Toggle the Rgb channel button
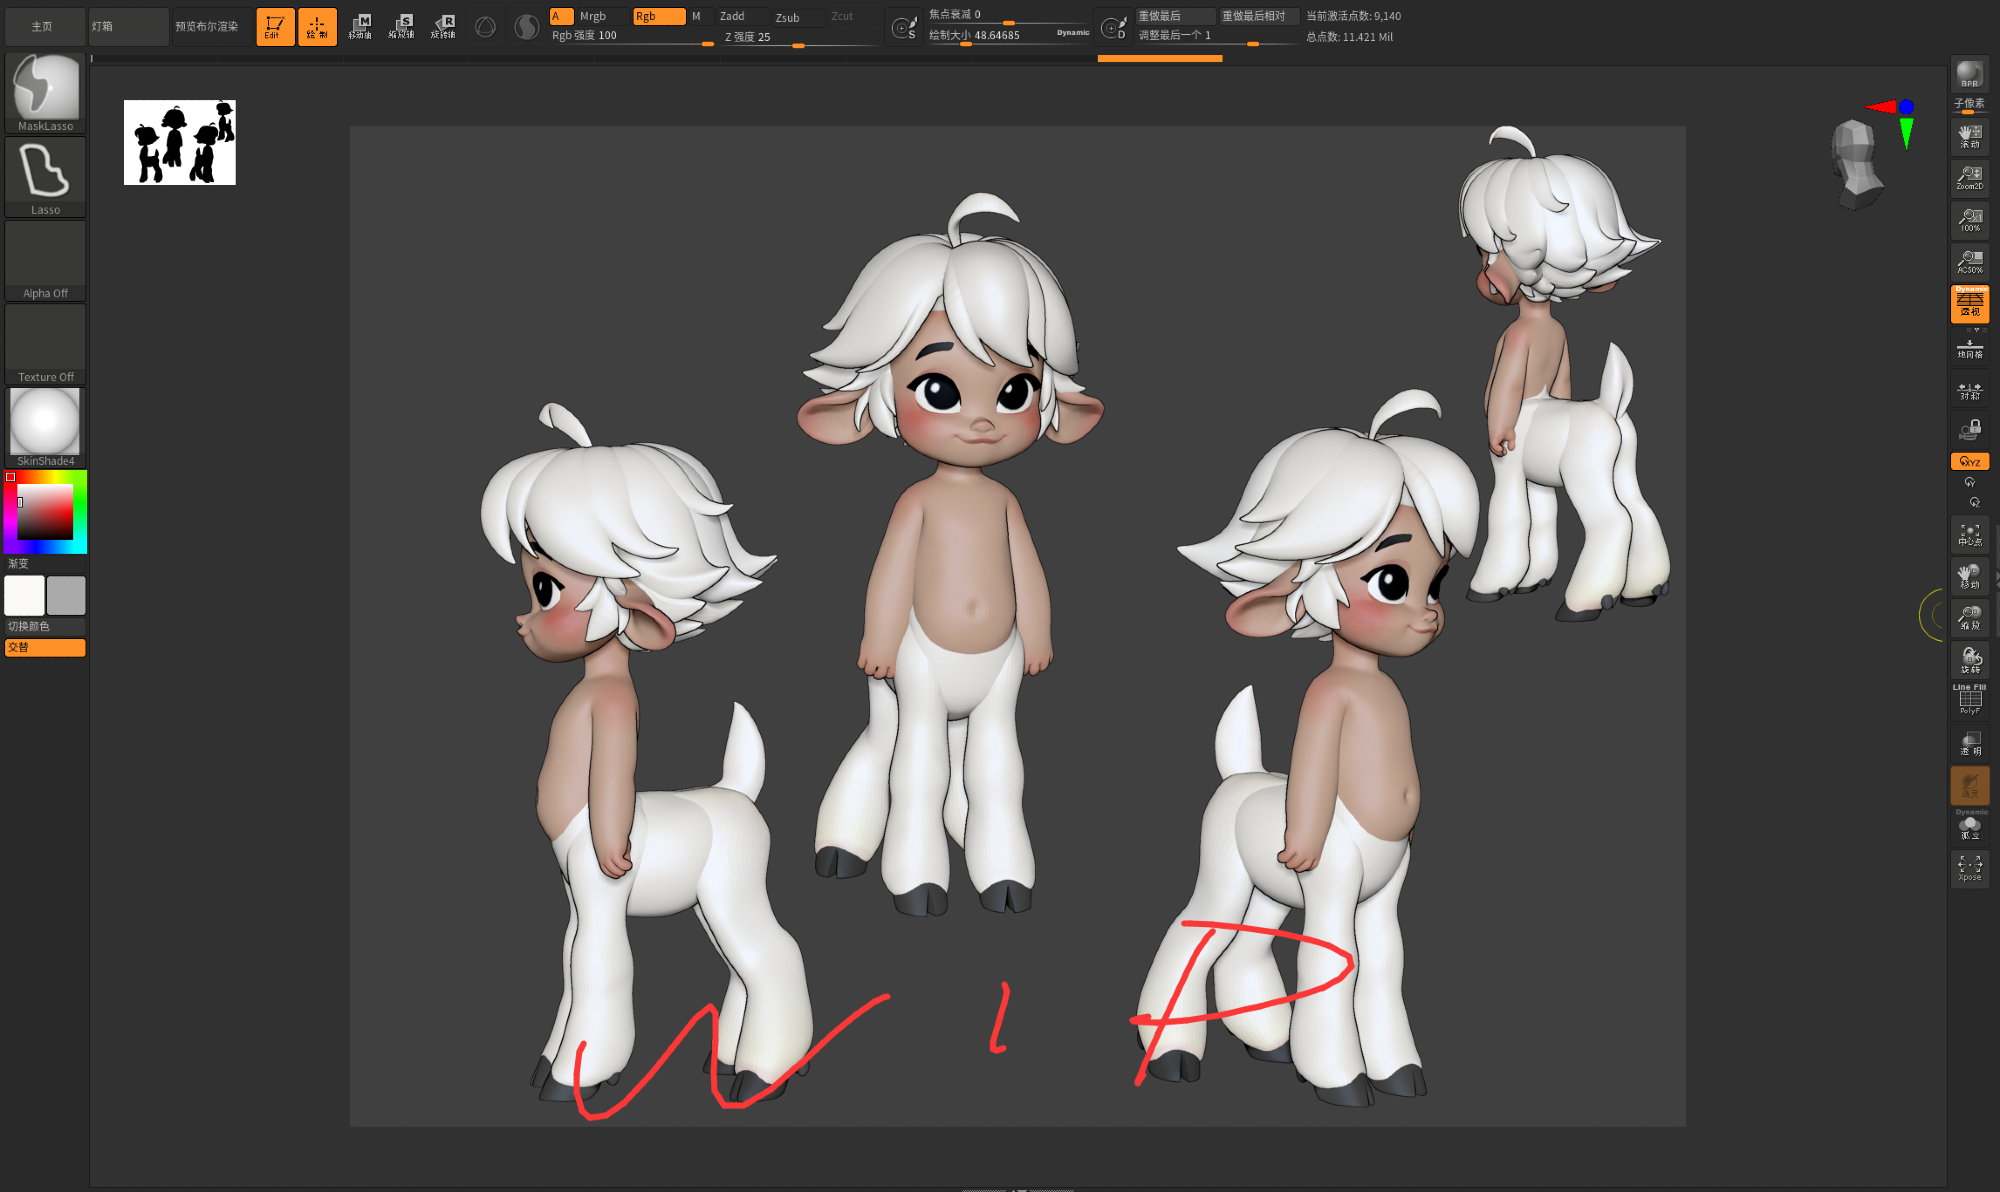Viewport: 2000px width, 1192px height. pos(658,16)
